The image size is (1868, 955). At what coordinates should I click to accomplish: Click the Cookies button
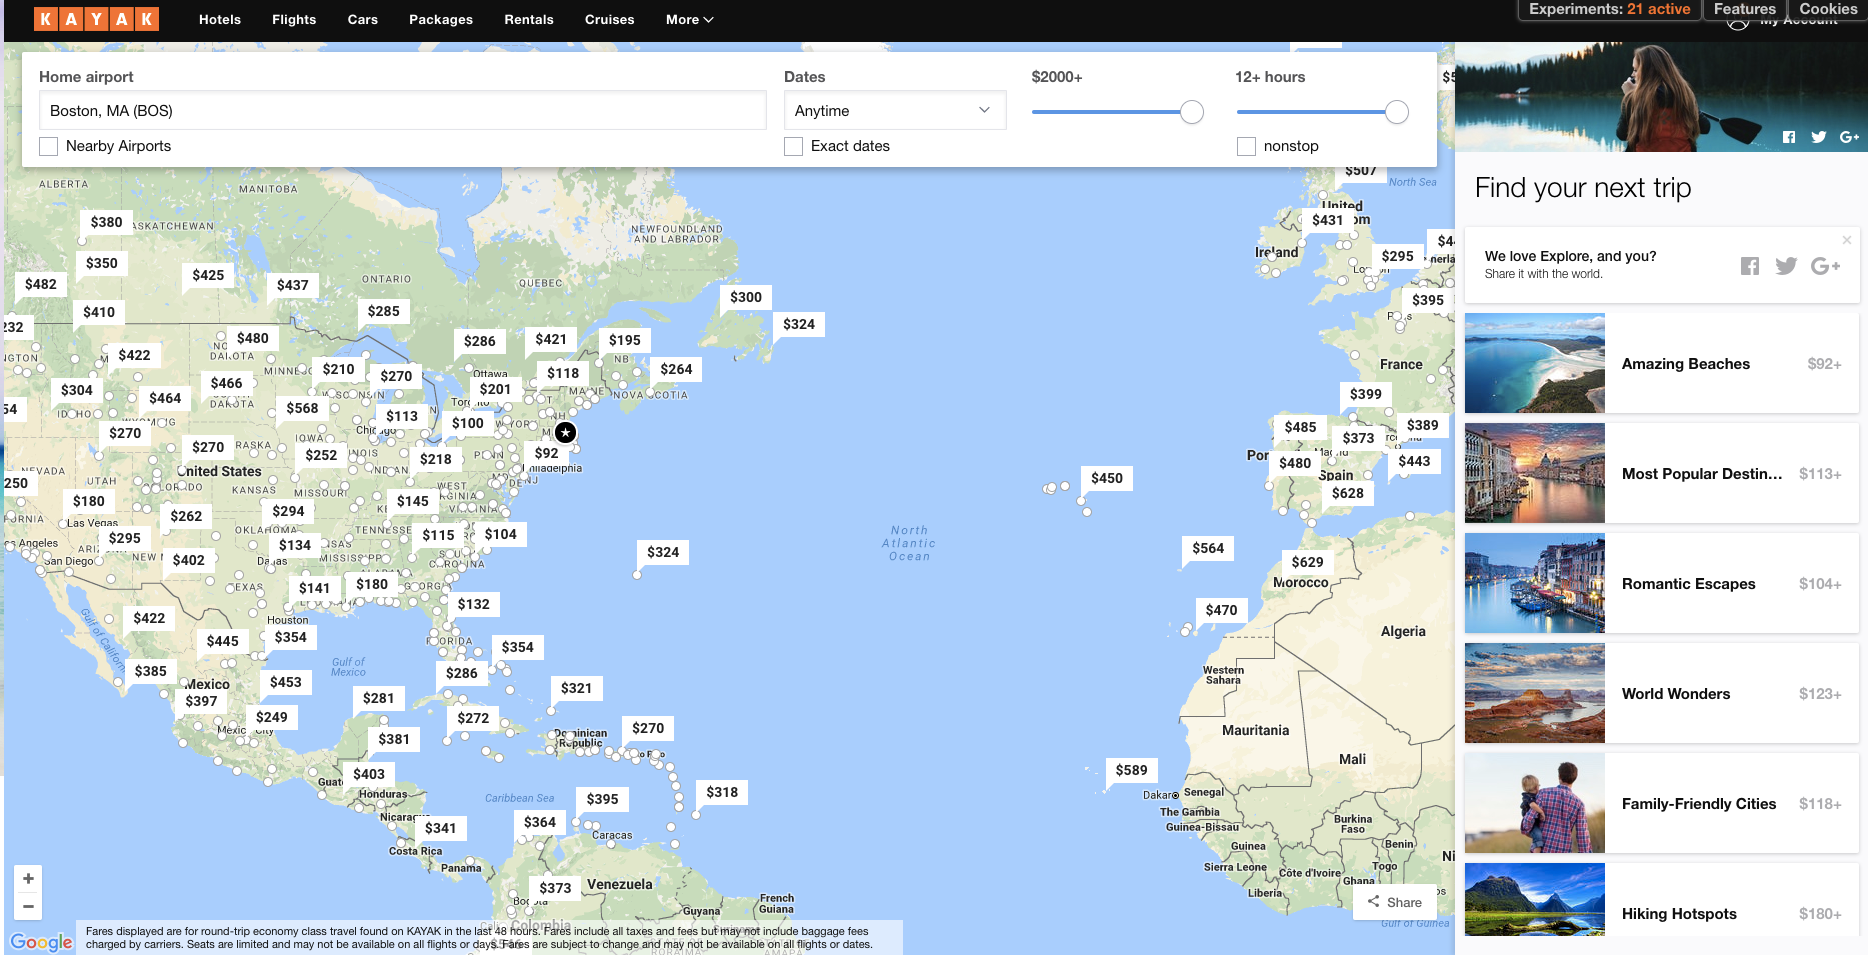pos(1828,9)
